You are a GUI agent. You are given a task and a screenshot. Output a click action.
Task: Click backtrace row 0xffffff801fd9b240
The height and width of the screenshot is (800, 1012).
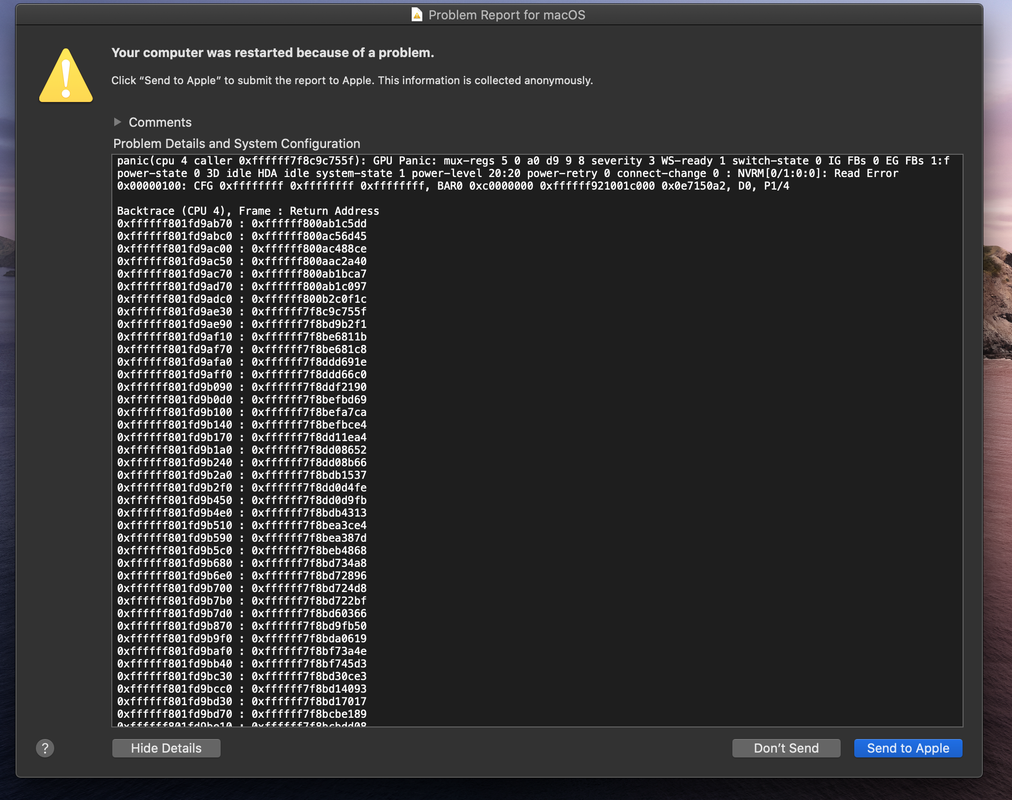pyautogui.click(x=241, y=463)
